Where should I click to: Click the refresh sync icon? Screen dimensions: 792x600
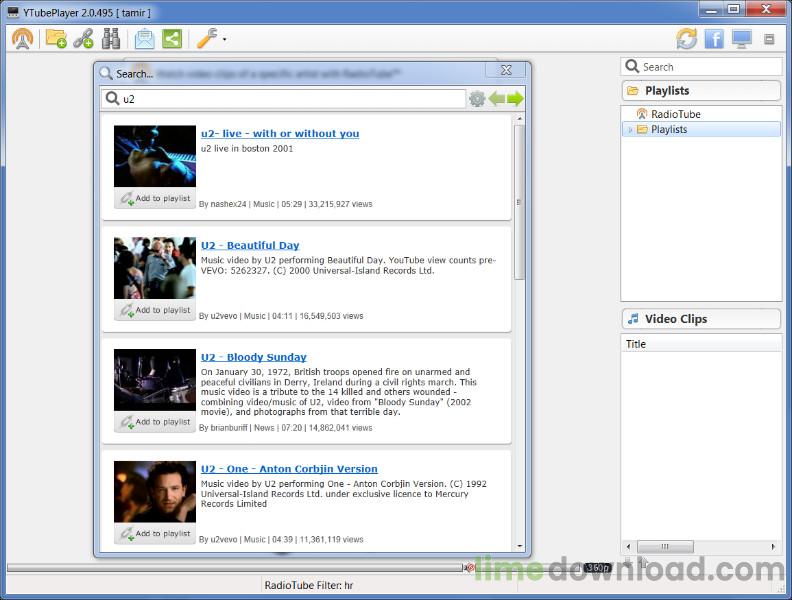(x=687, y=39)
